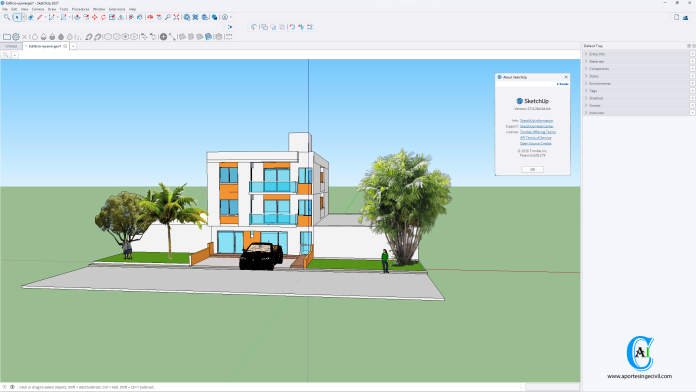The image size is (696, 392).
Task: Open the Open Source Credits link
Action: tap(535, 143)
